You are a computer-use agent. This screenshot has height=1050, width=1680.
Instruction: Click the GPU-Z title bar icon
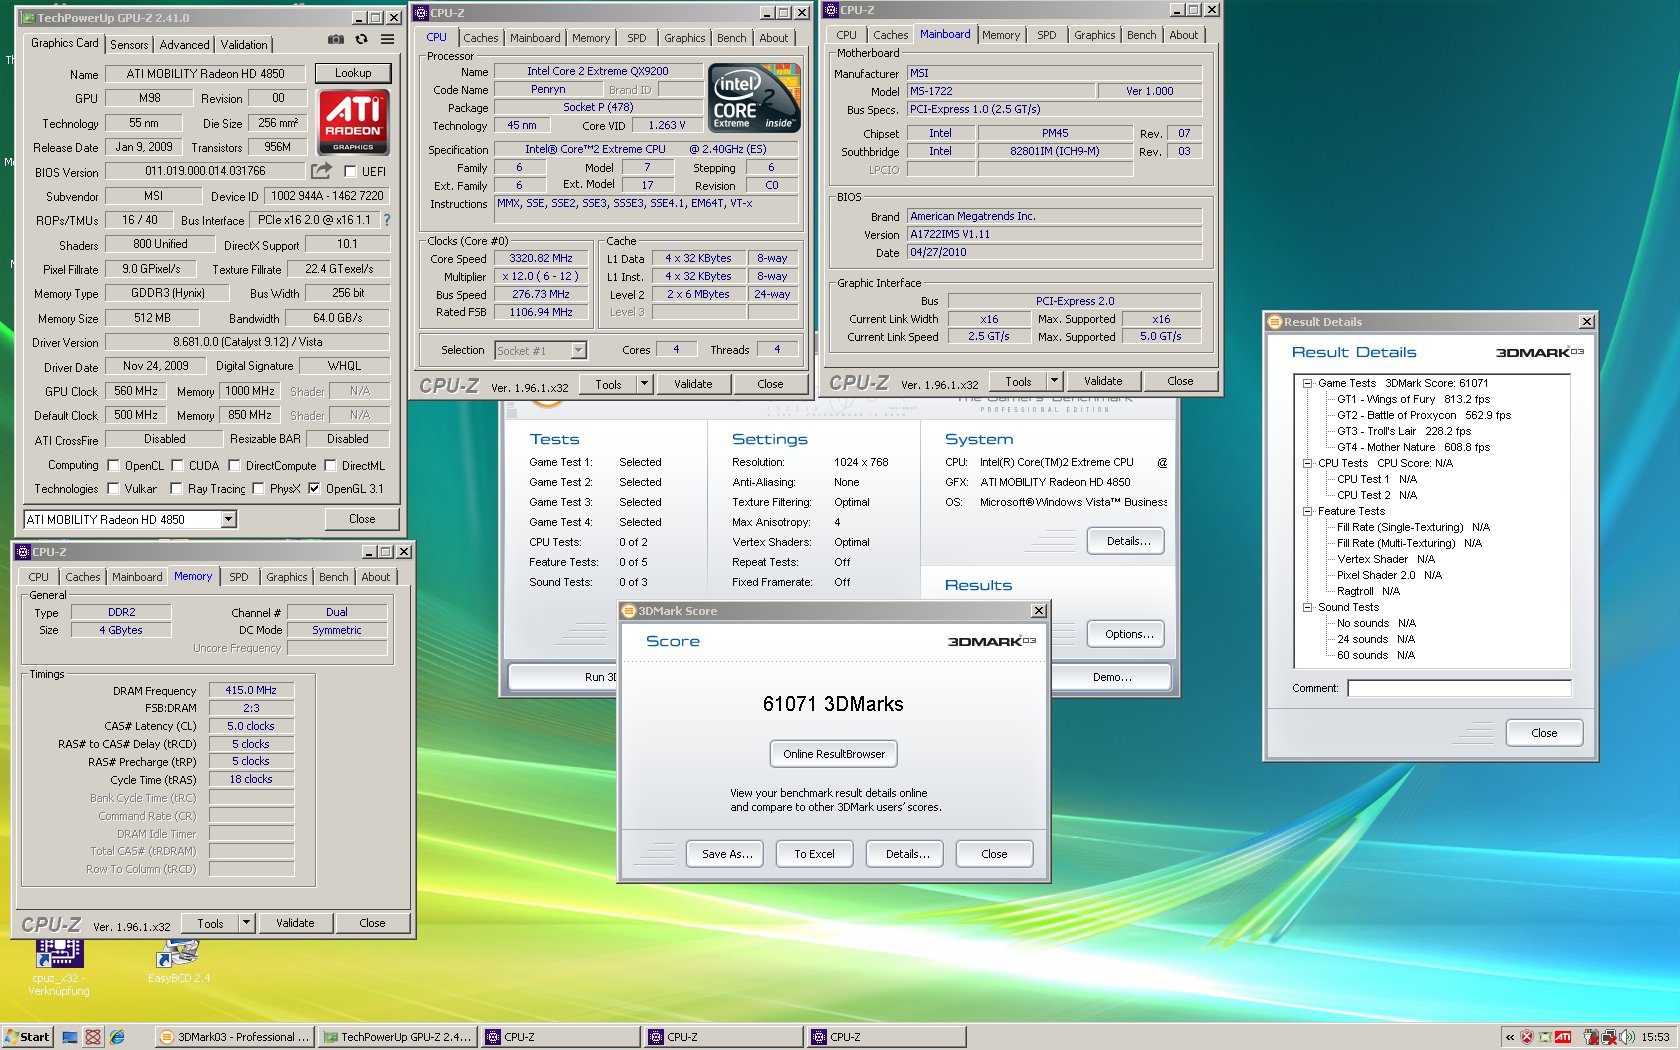click(27, 18)
